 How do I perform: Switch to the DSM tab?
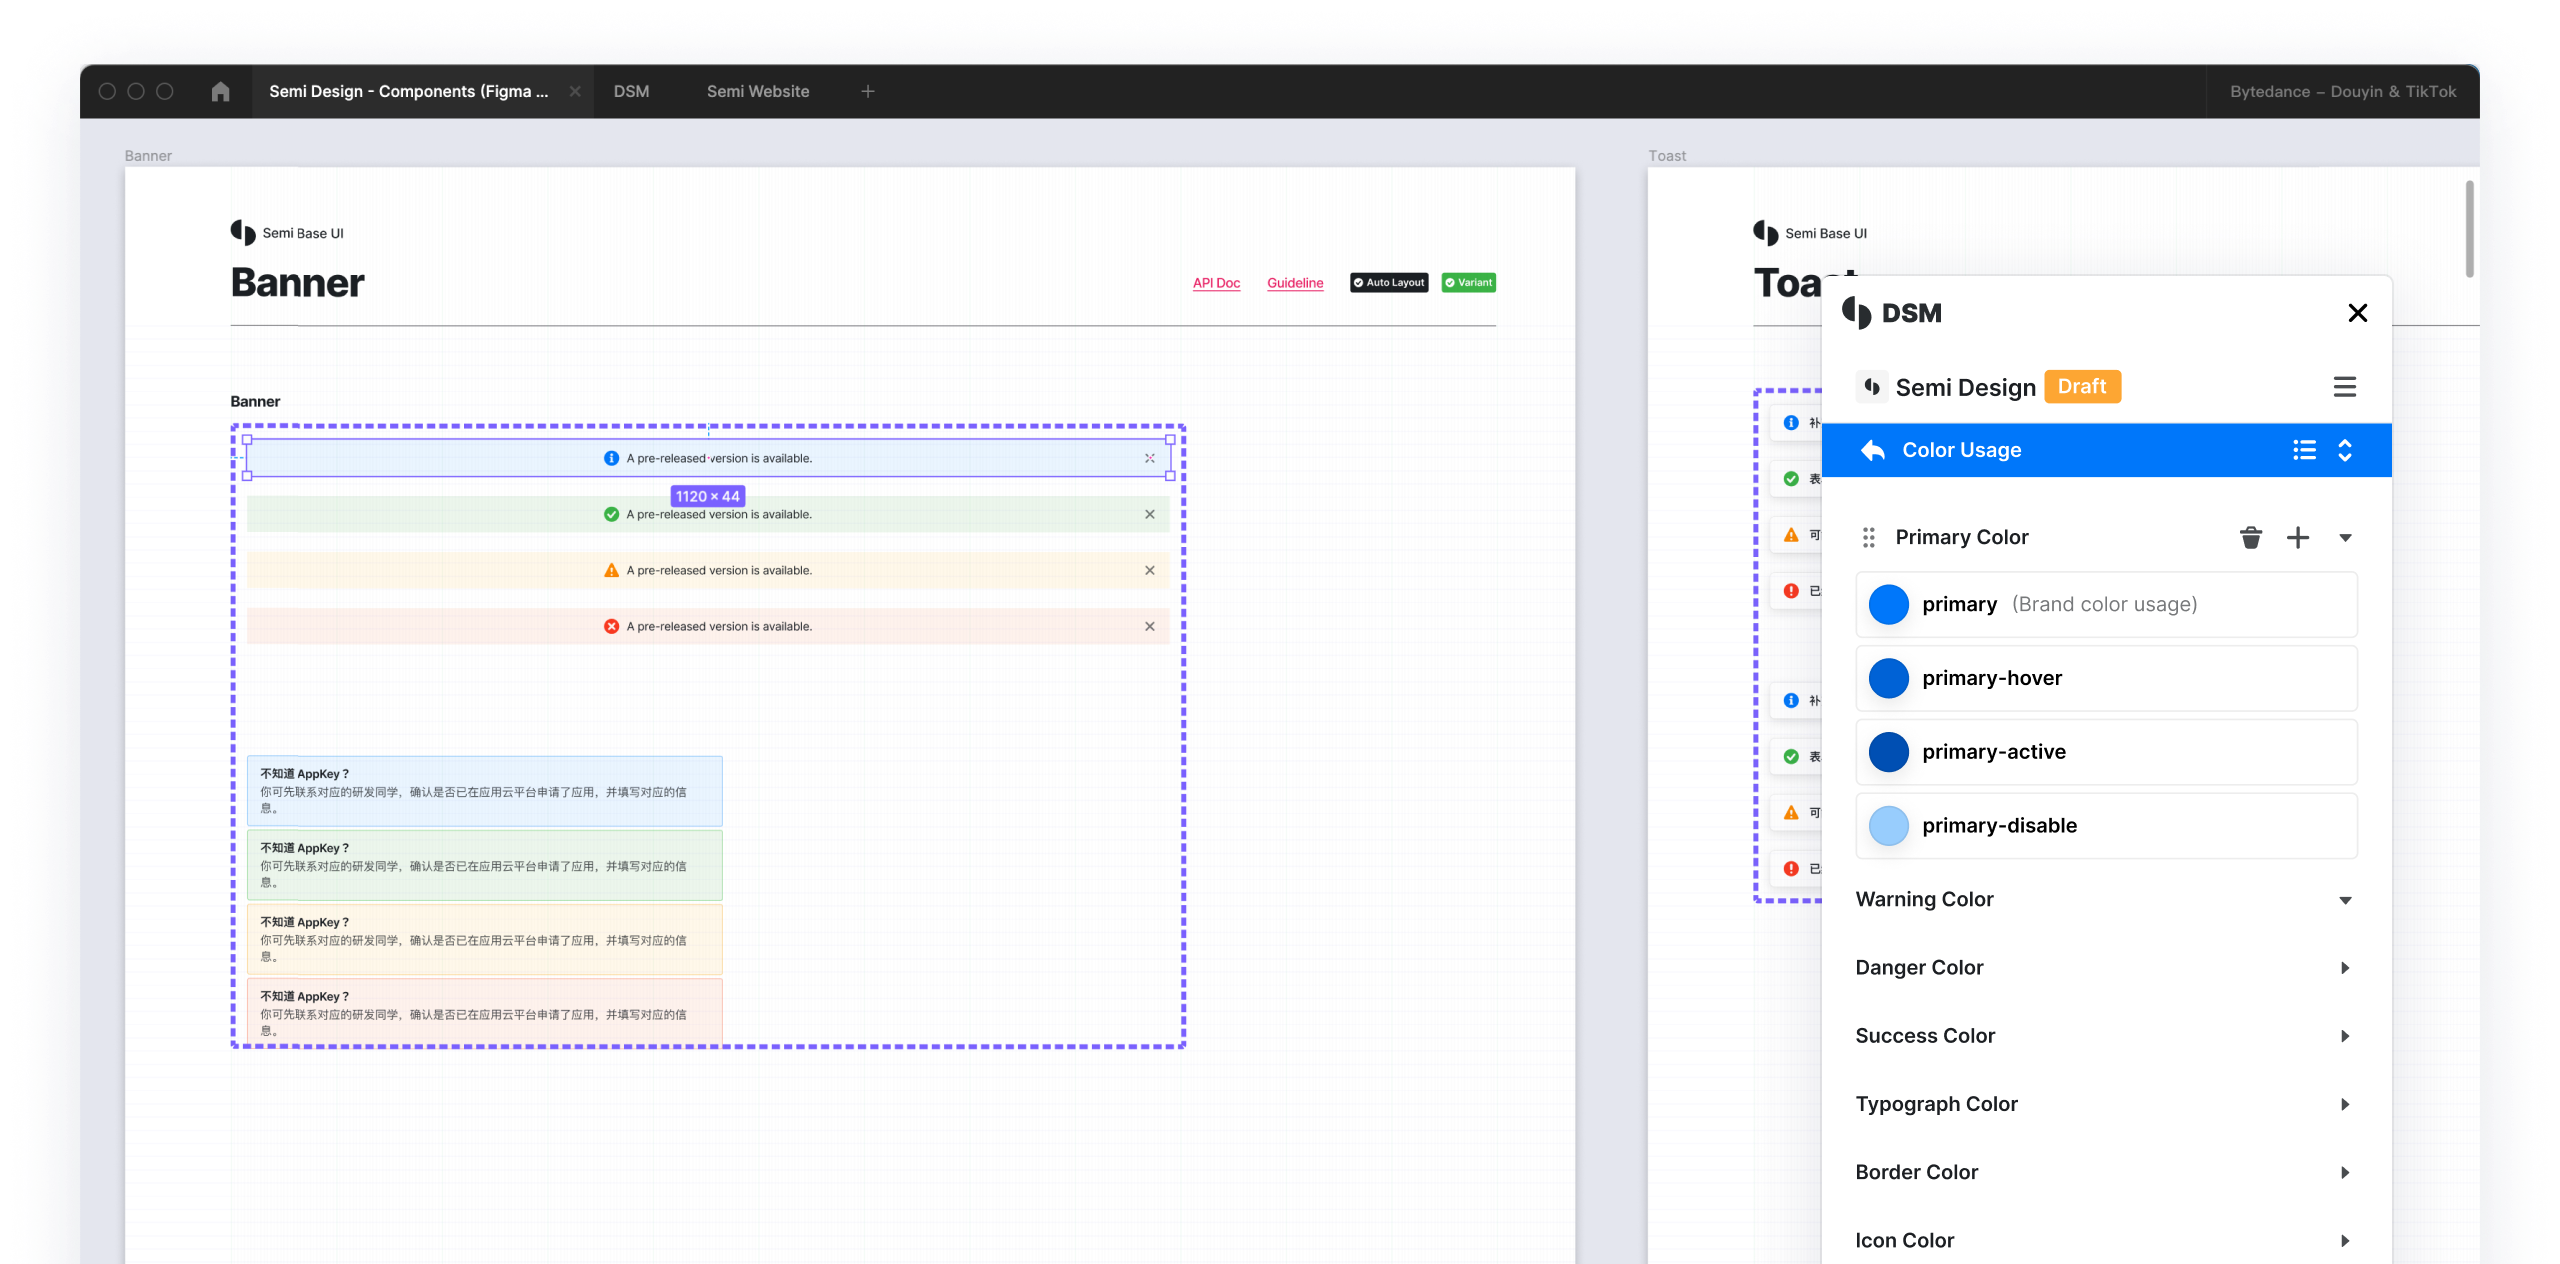pyautogui.click(x=631, y=92)
